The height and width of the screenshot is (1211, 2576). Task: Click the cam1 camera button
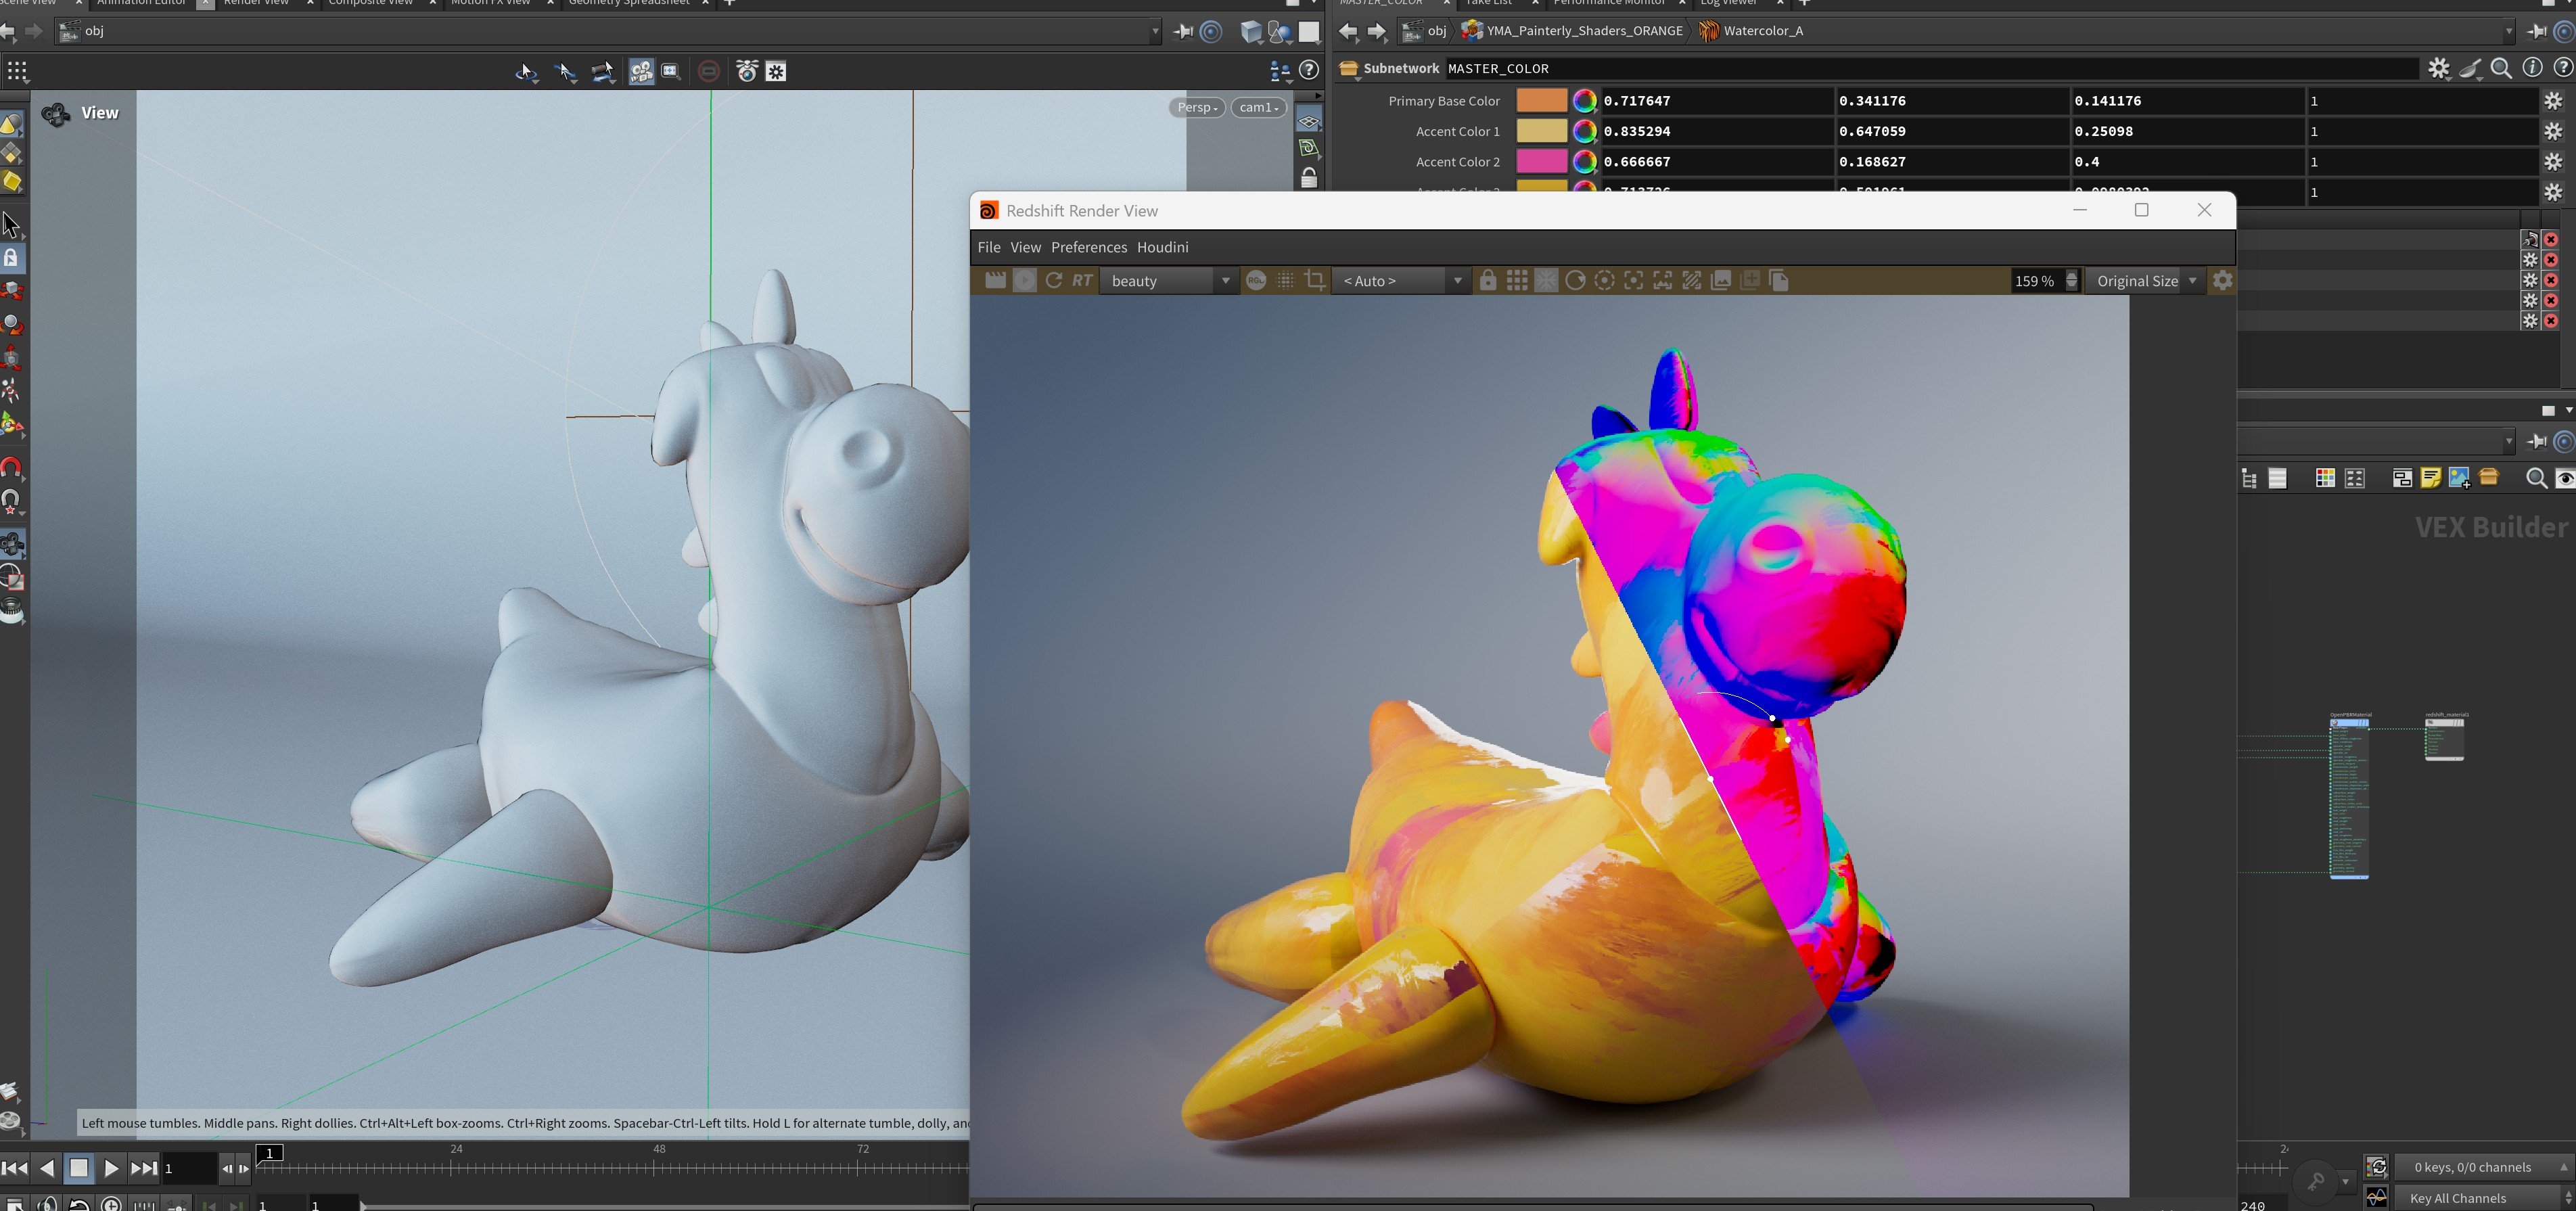[1258, 107]
